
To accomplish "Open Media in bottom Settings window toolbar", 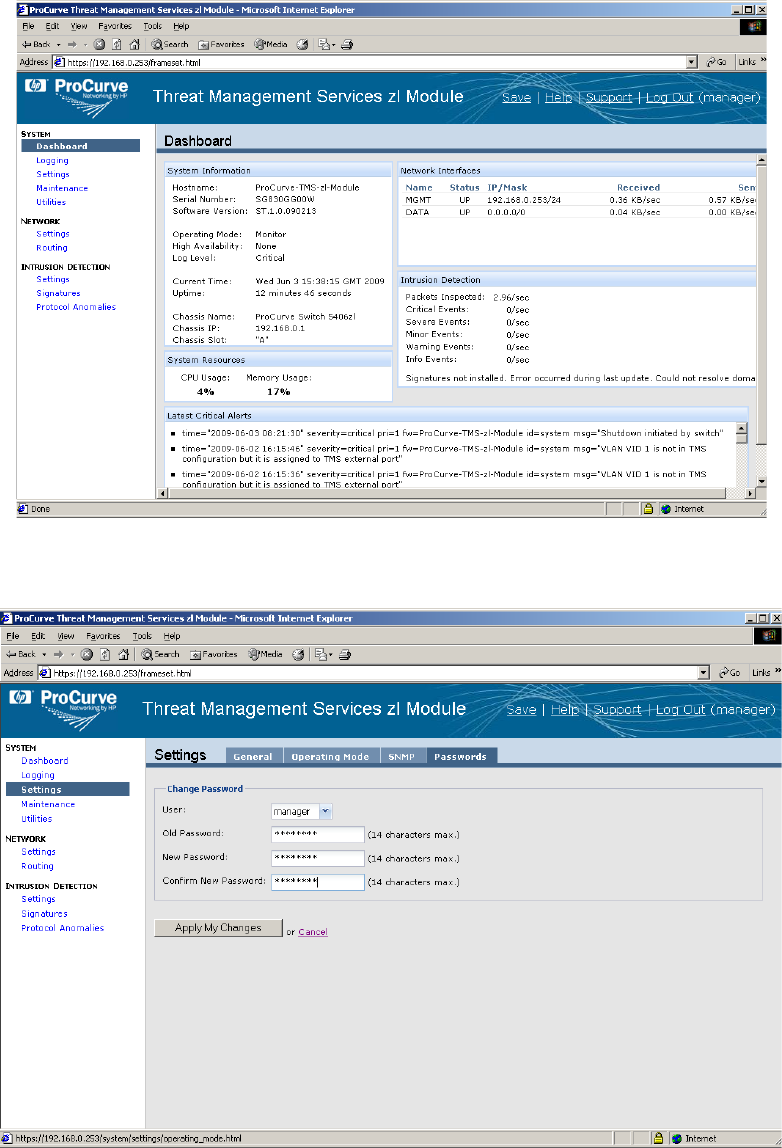I will click(x=265, y=655).
